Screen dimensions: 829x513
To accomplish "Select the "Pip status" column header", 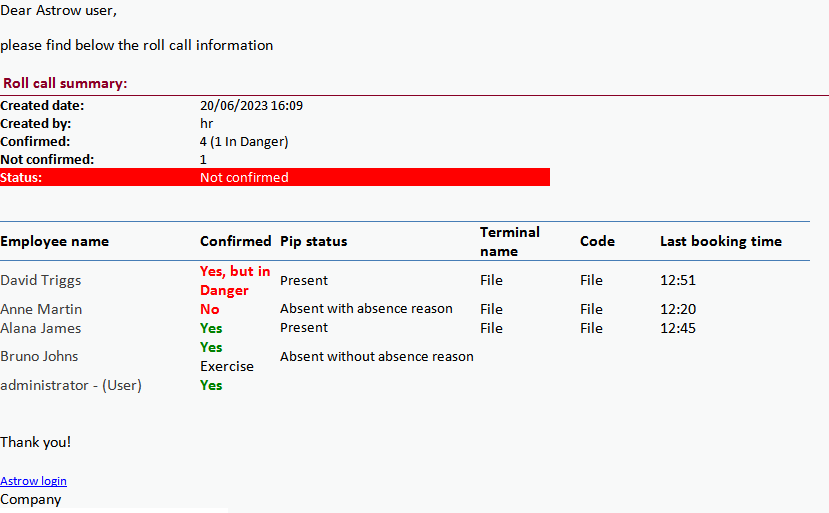I will tap(313, 241).
